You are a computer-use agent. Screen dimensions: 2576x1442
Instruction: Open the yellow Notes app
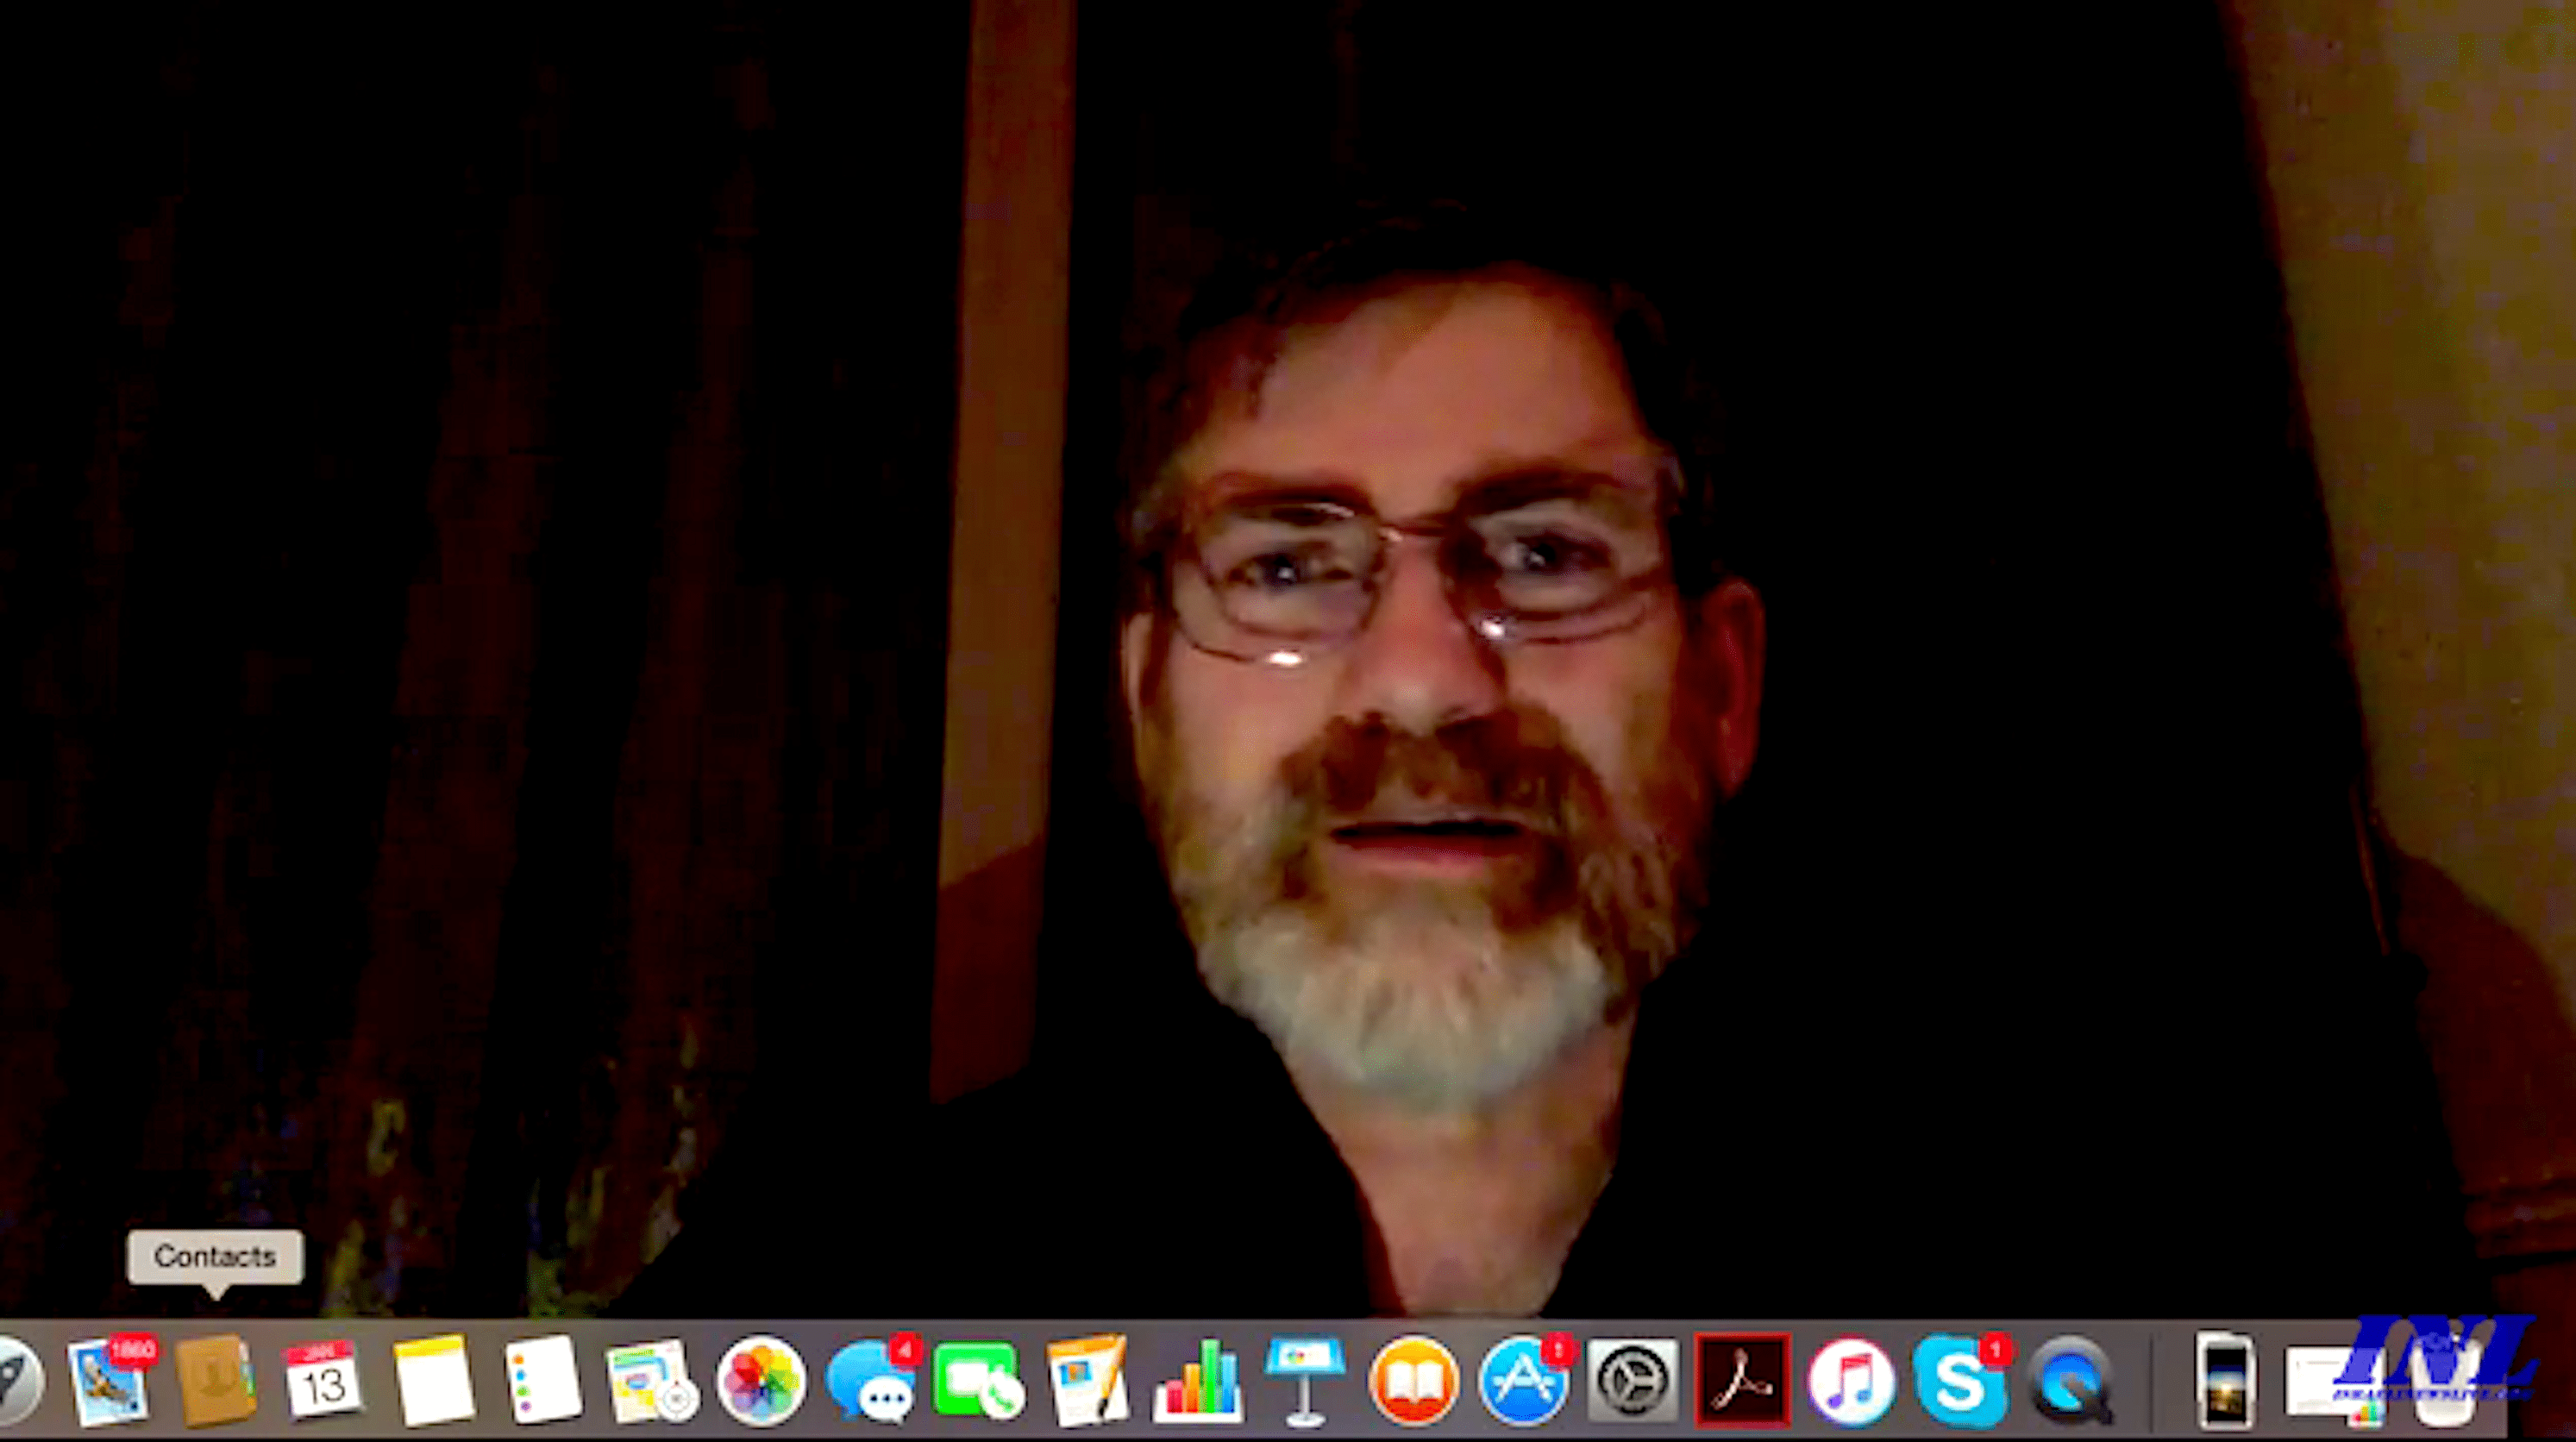433,1380
